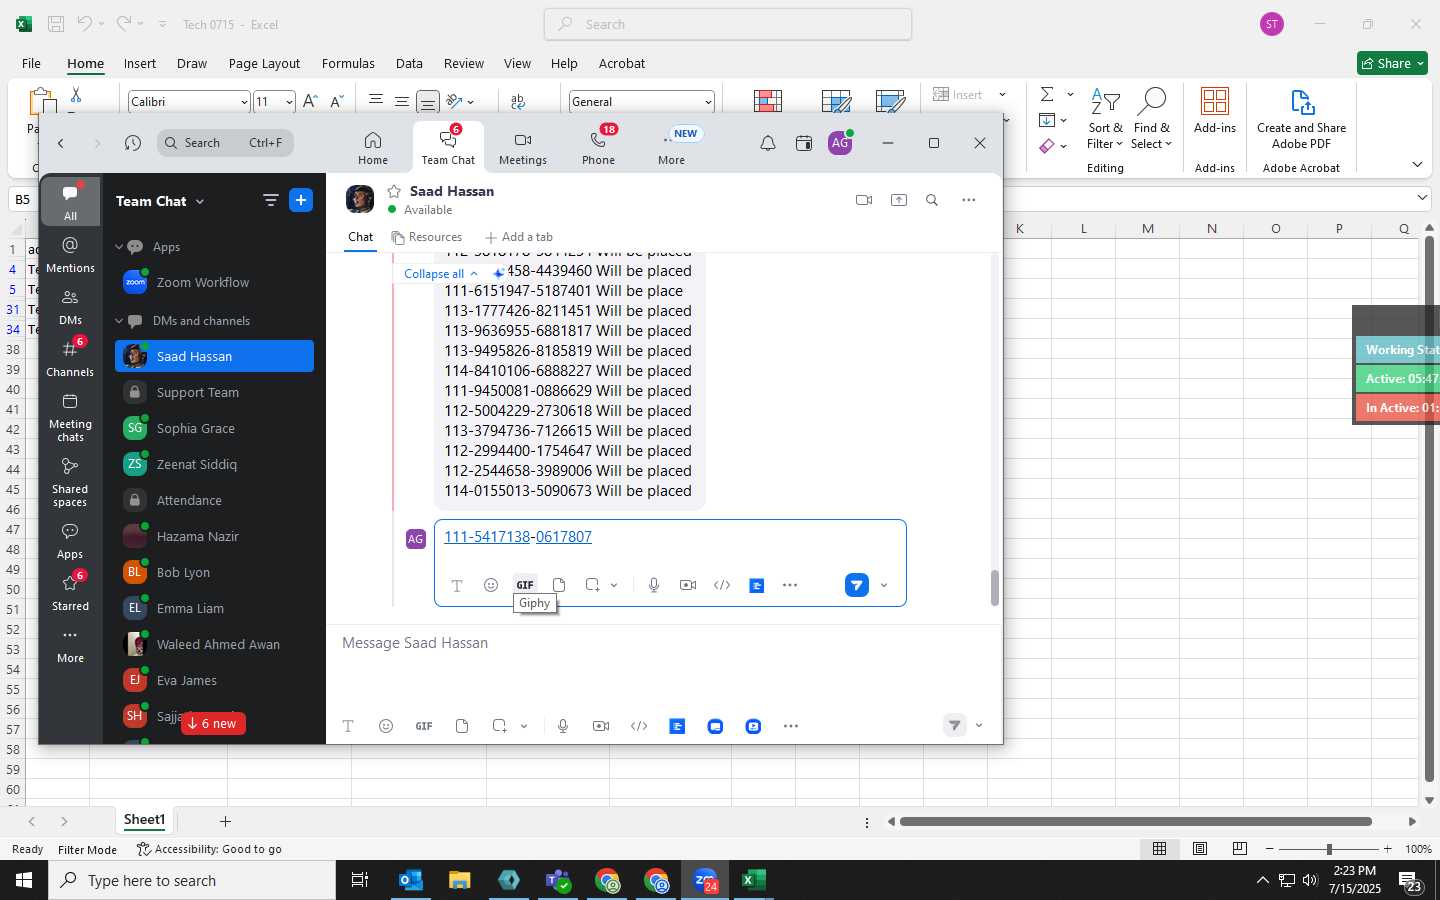Click audio message microphone in edit box

click(654, 585)
